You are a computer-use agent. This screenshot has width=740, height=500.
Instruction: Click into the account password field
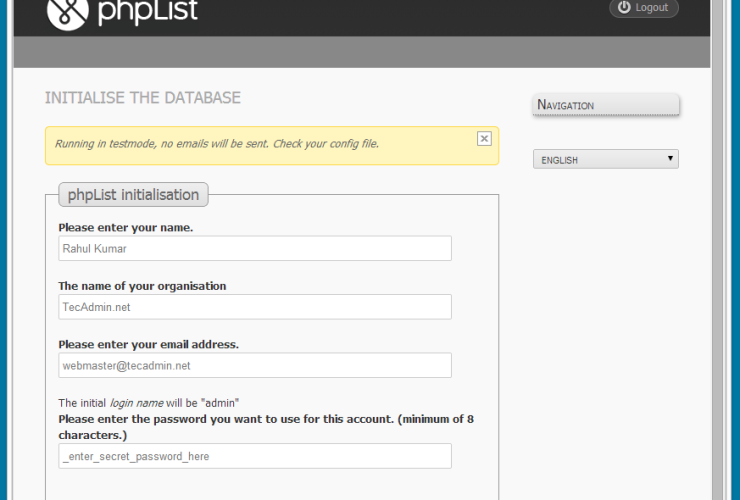coord(255,456)
